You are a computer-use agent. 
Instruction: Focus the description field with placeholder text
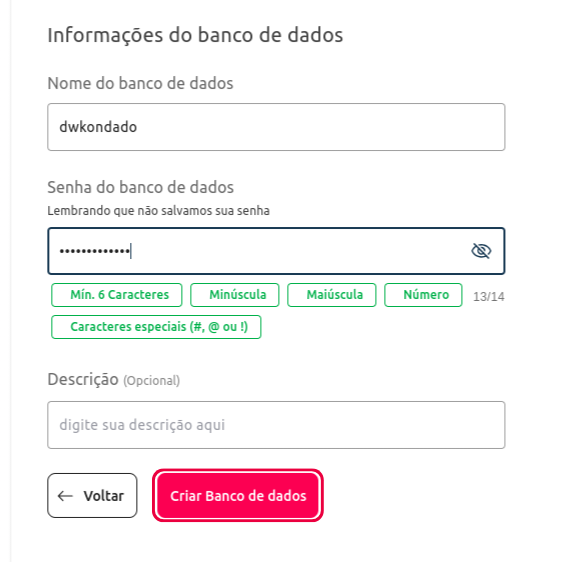click(x=276, y=425)
